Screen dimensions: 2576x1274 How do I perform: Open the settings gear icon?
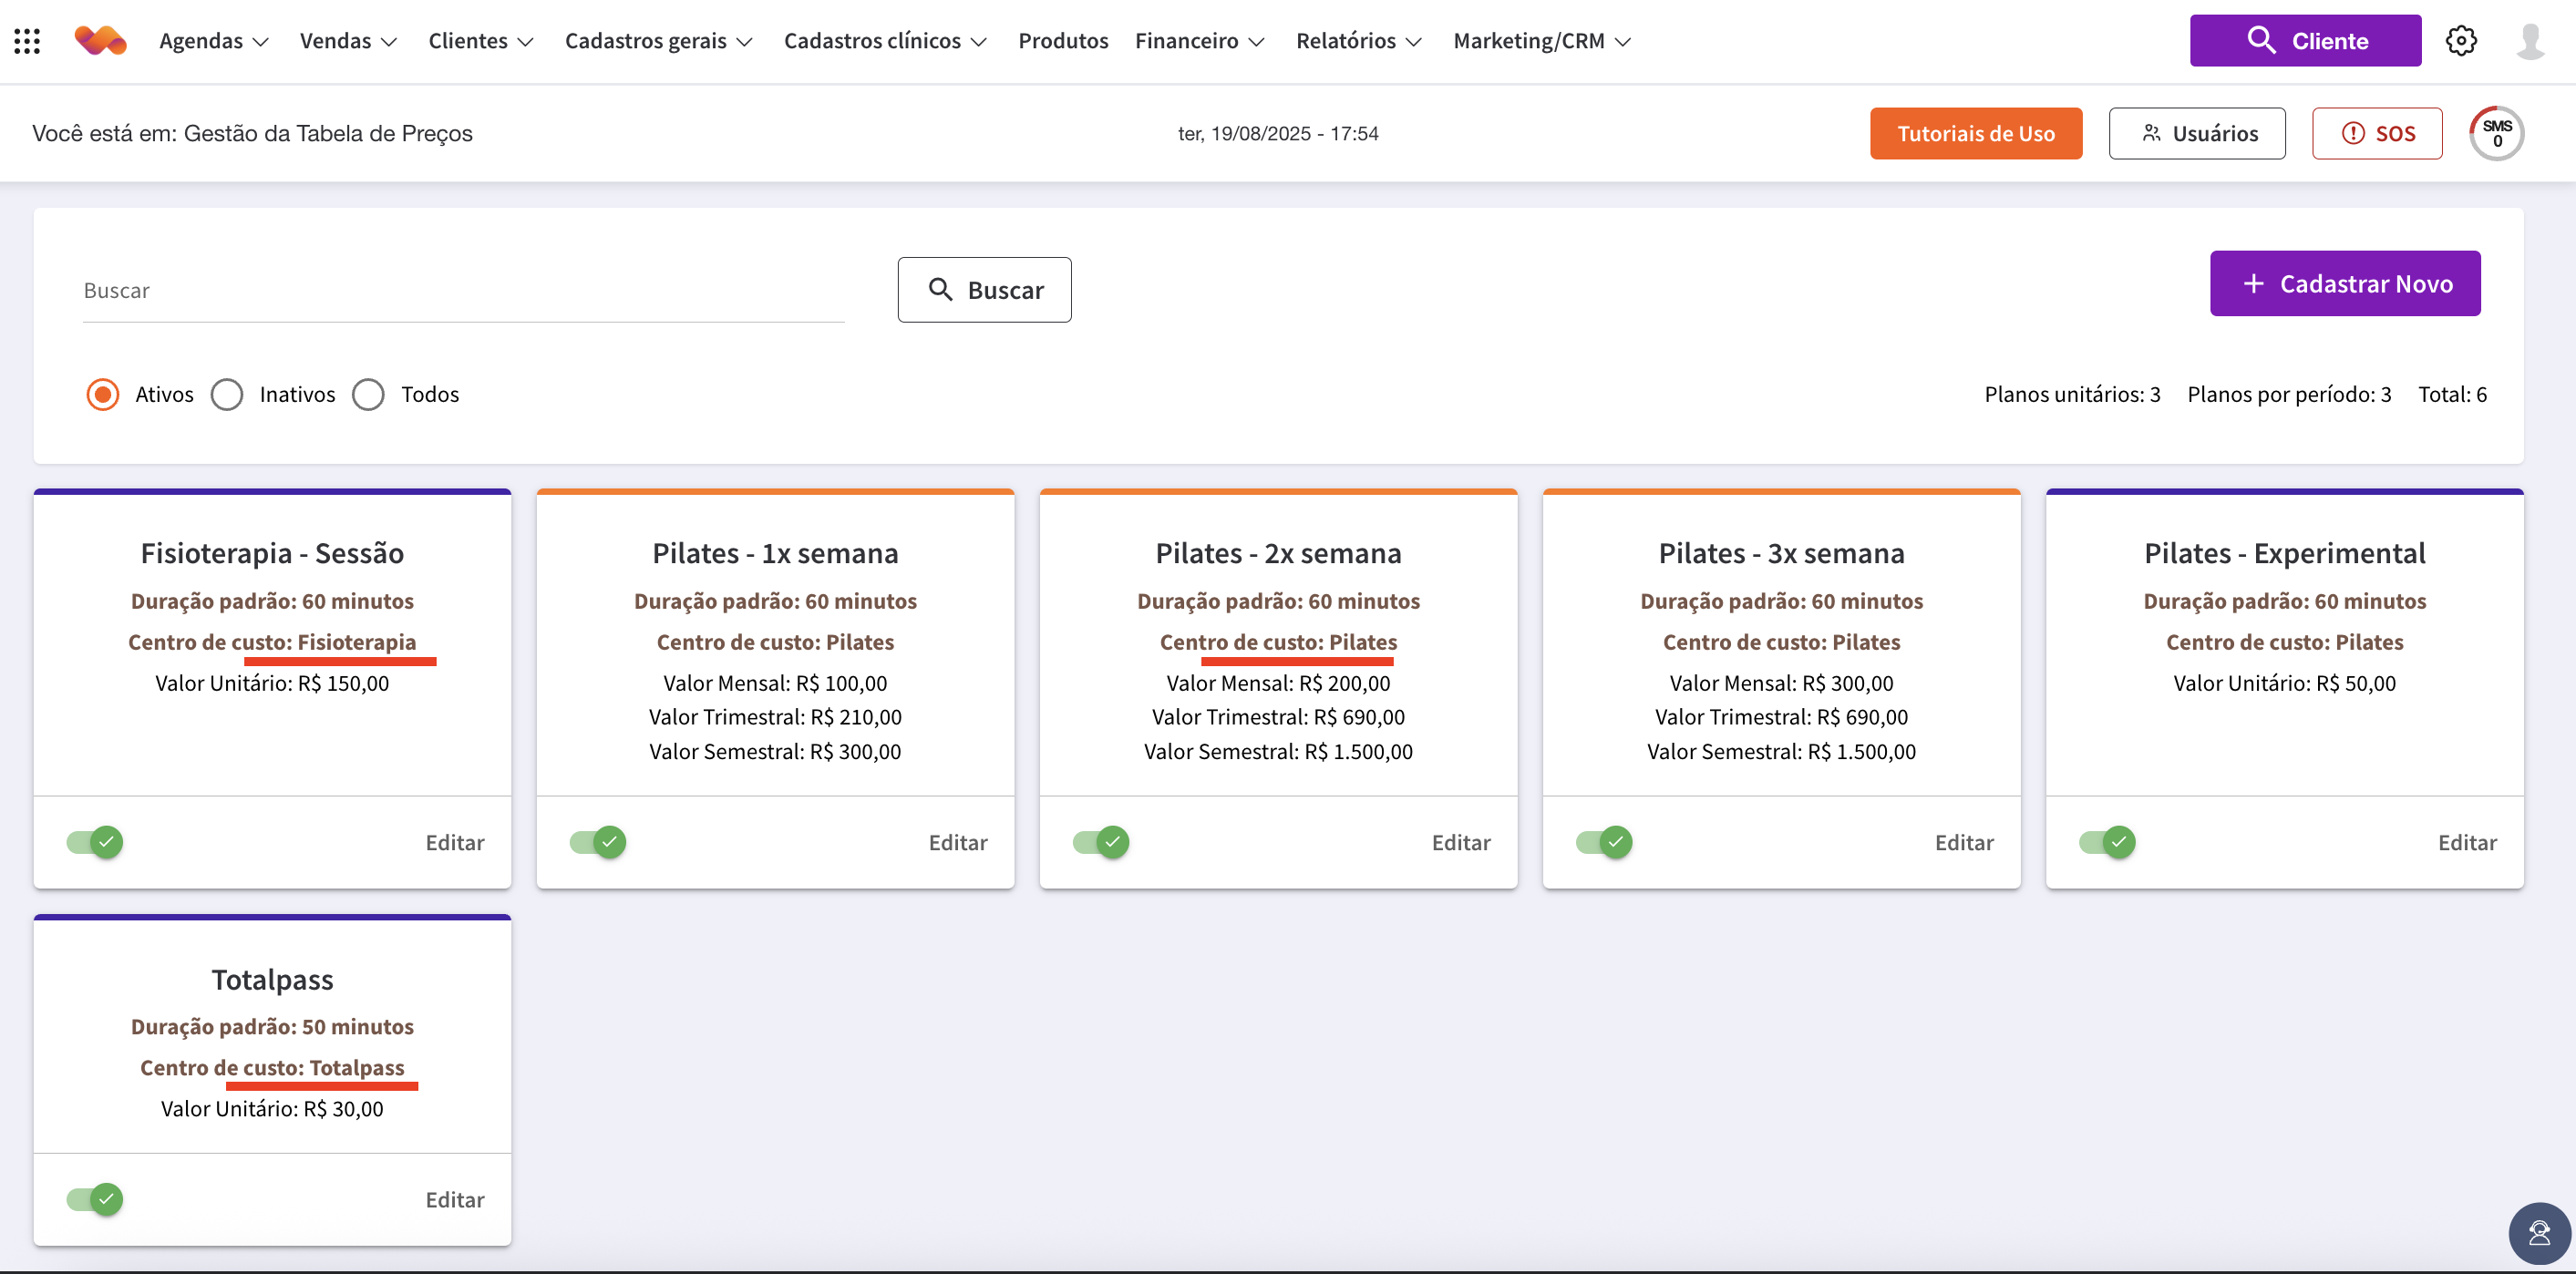click(x=2460, y=41)
